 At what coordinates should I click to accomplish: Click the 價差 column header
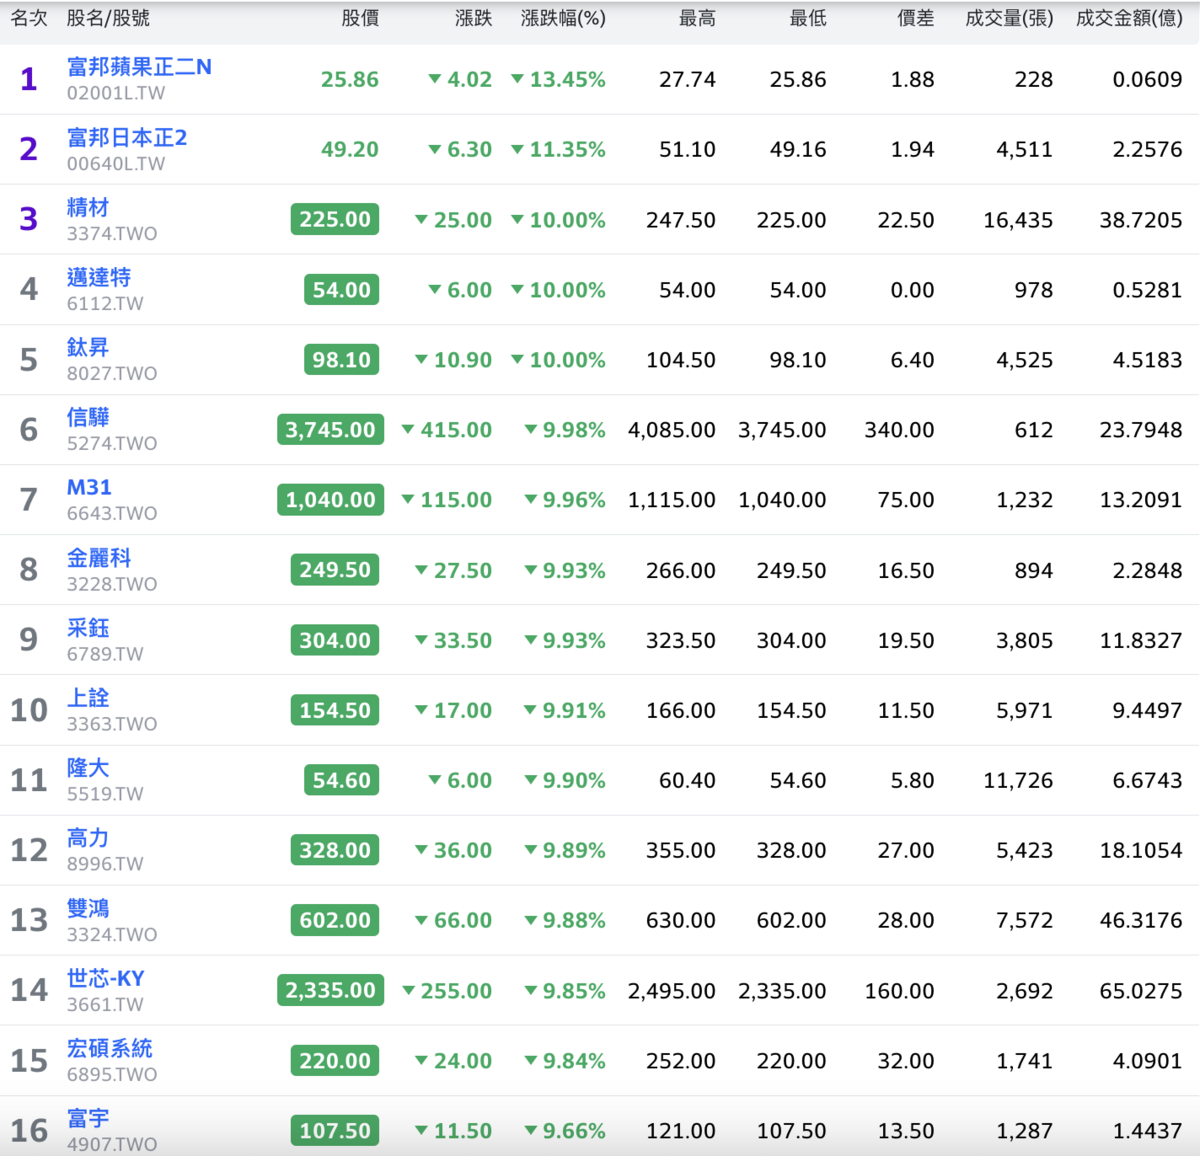(x=915, y=18)
